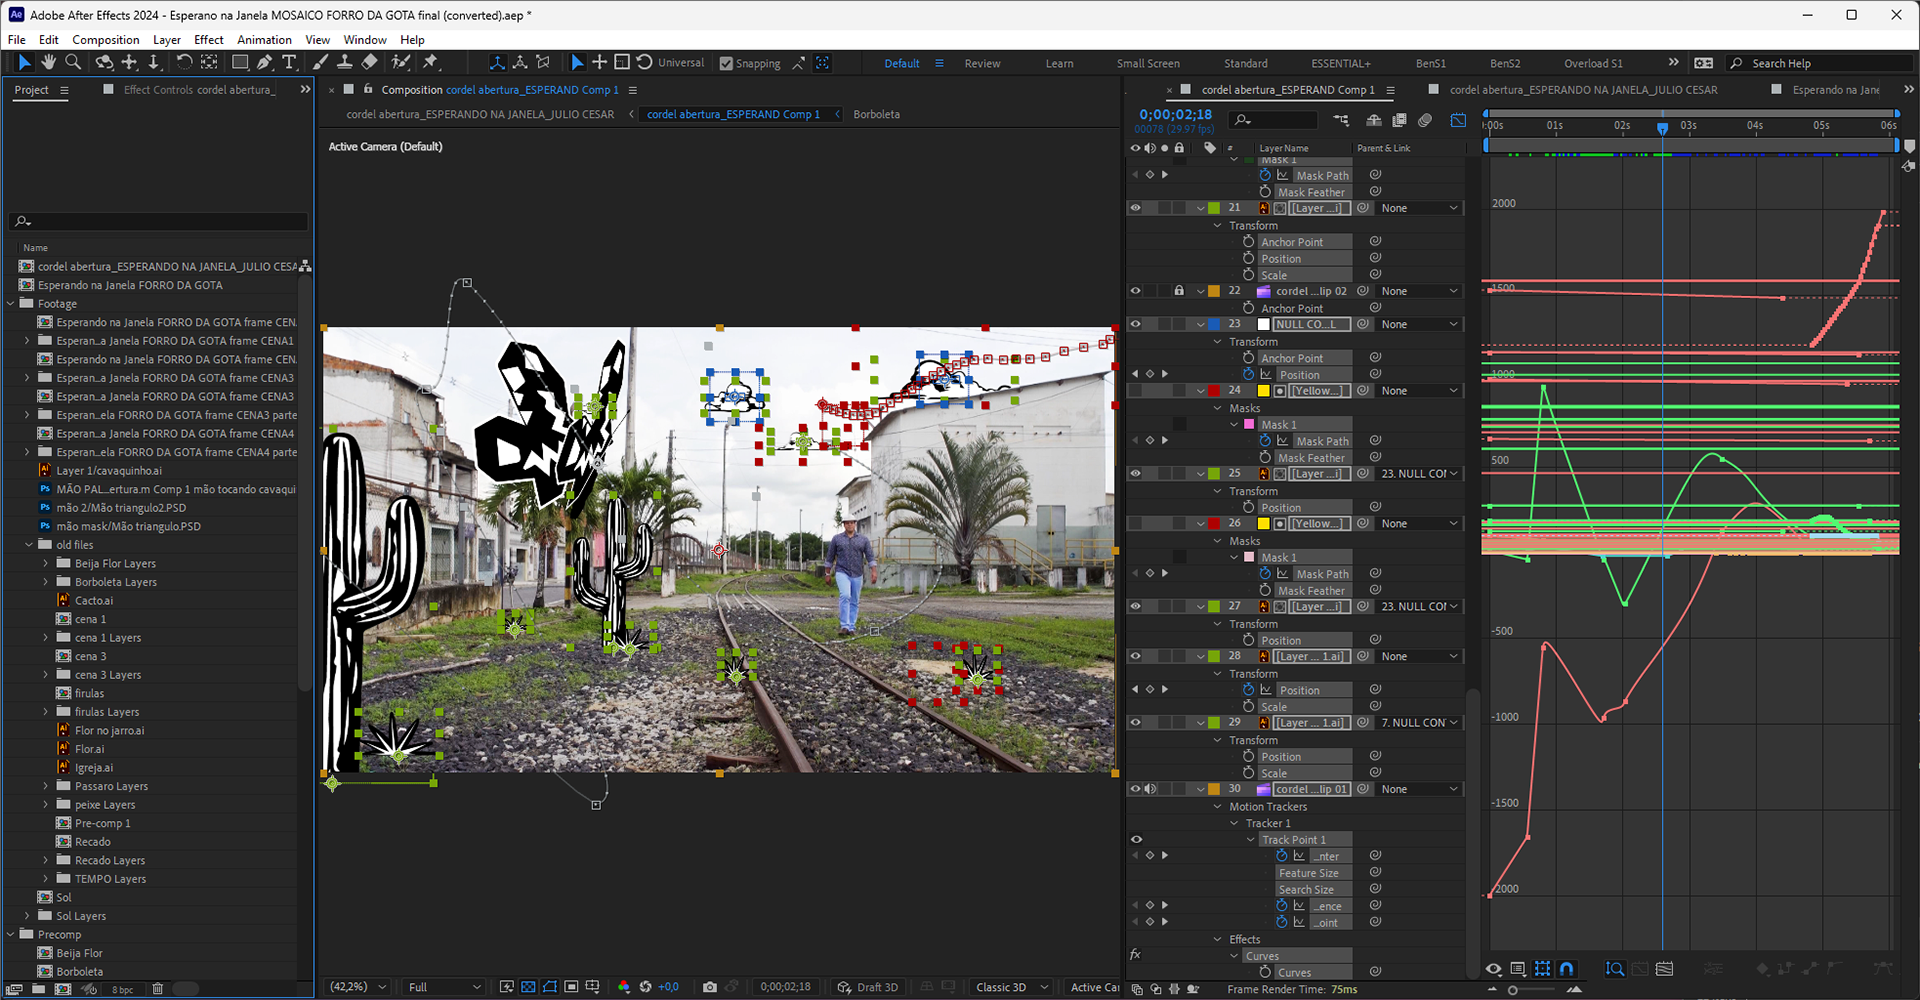Click the Motion Blur enable icon
The width and height of the screenshot is (1920, 1000).
(1426, 120)
